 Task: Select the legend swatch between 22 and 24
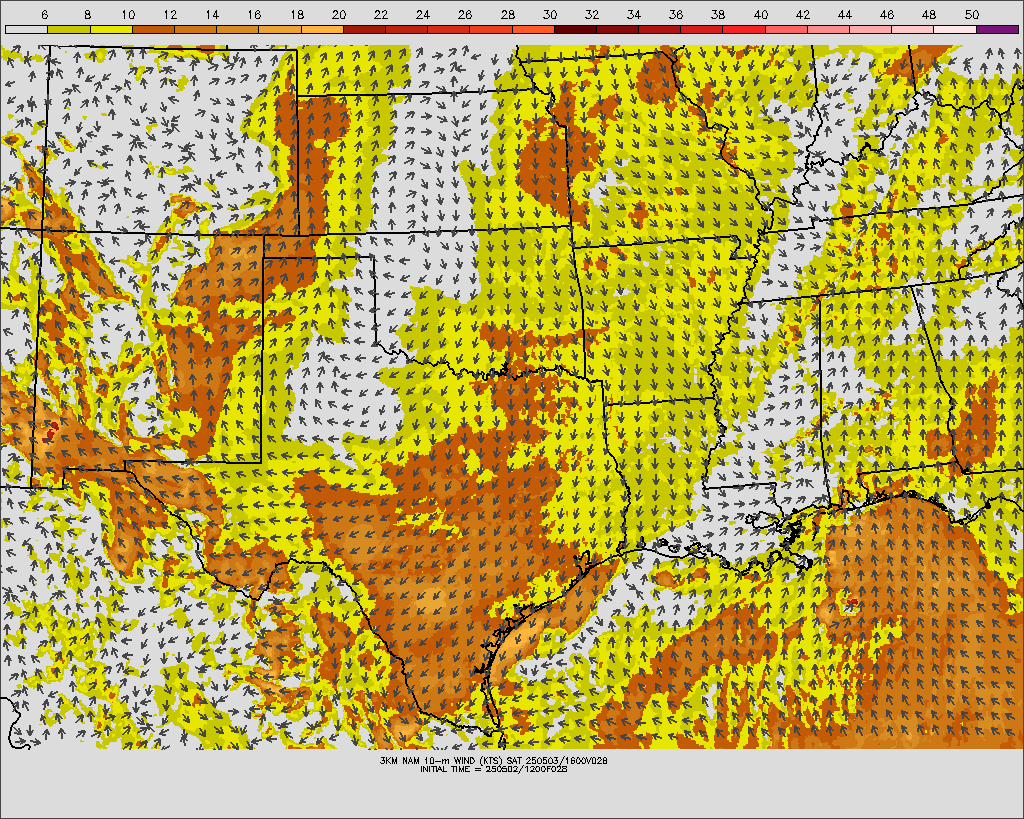[x=406, y=29]
